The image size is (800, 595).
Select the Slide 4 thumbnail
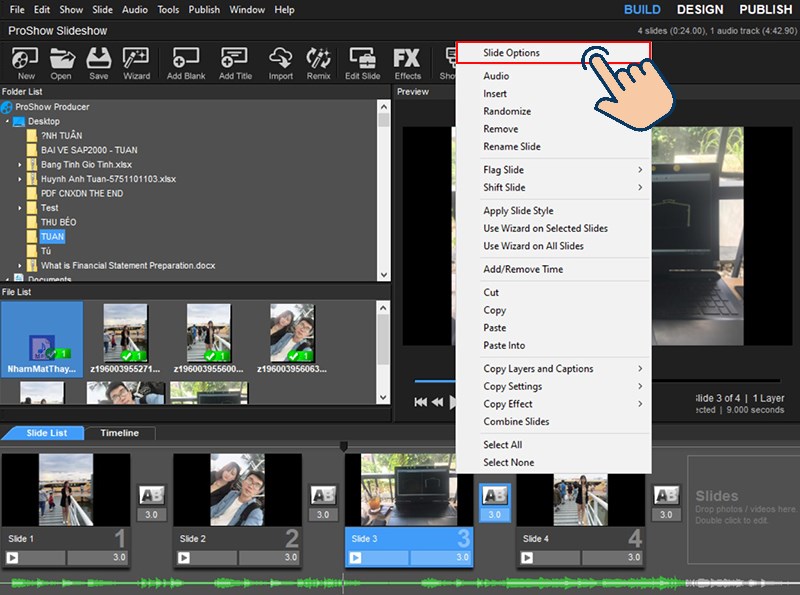coord(581,500)
